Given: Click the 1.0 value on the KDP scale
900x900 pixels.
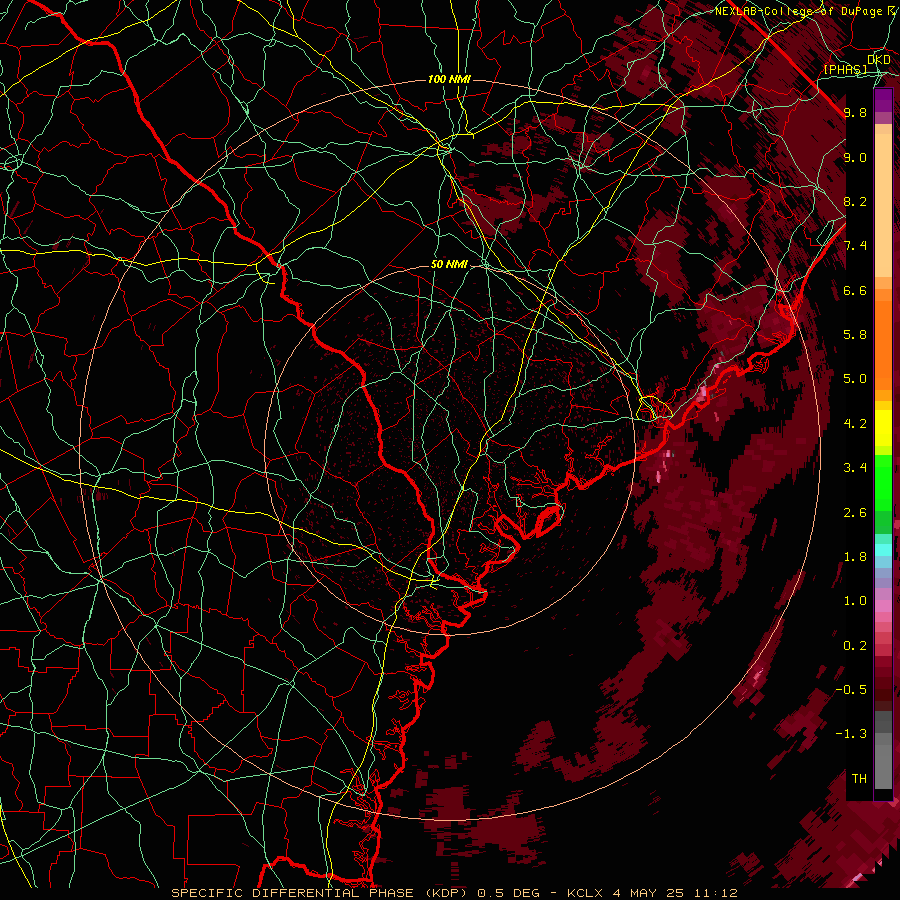Looking at the screenshot, I should click(855, 601).
